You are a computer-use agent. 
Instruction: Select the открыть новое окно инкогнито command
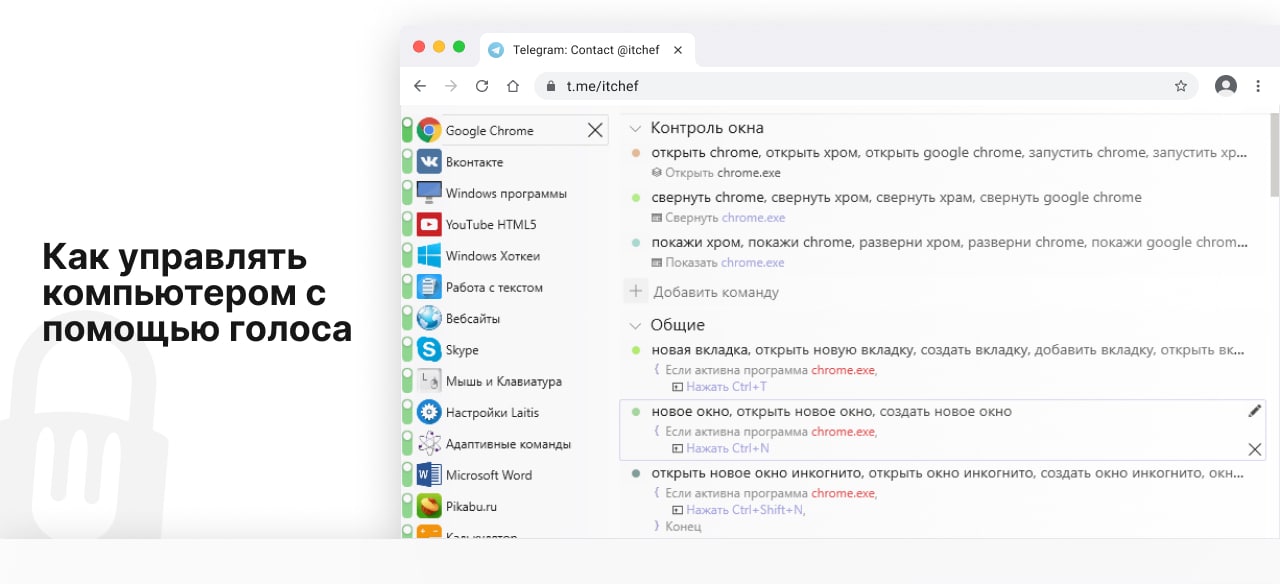(948, 473)
